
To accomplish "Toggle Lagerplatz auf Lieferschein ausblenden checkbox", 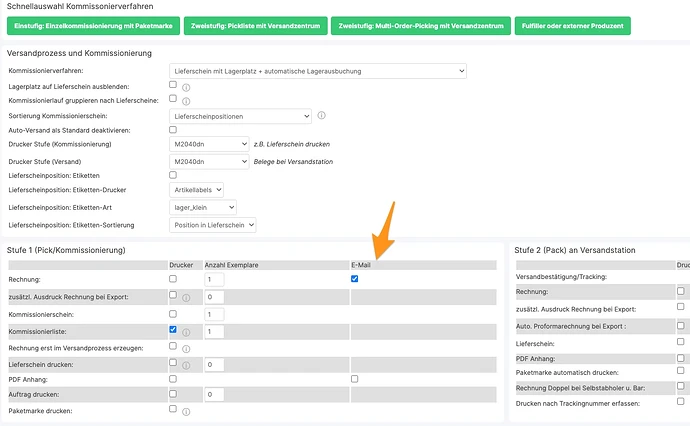I will pos(173,84).
